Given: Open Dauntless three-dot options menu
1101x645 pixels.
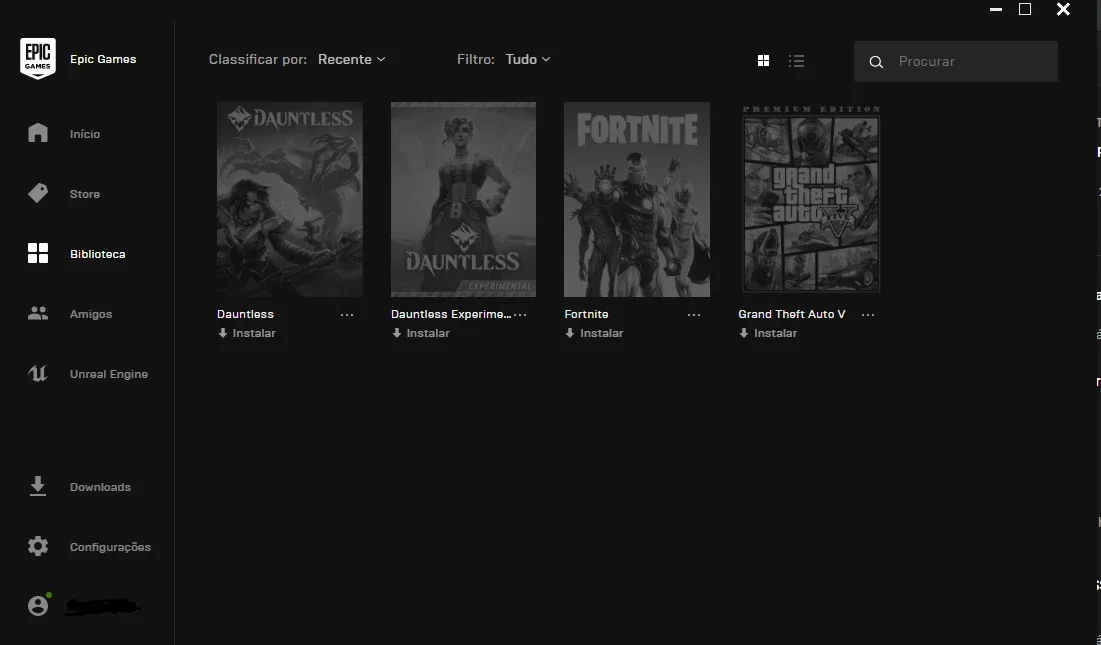Looking at the screenshot, I should [347, 315].
